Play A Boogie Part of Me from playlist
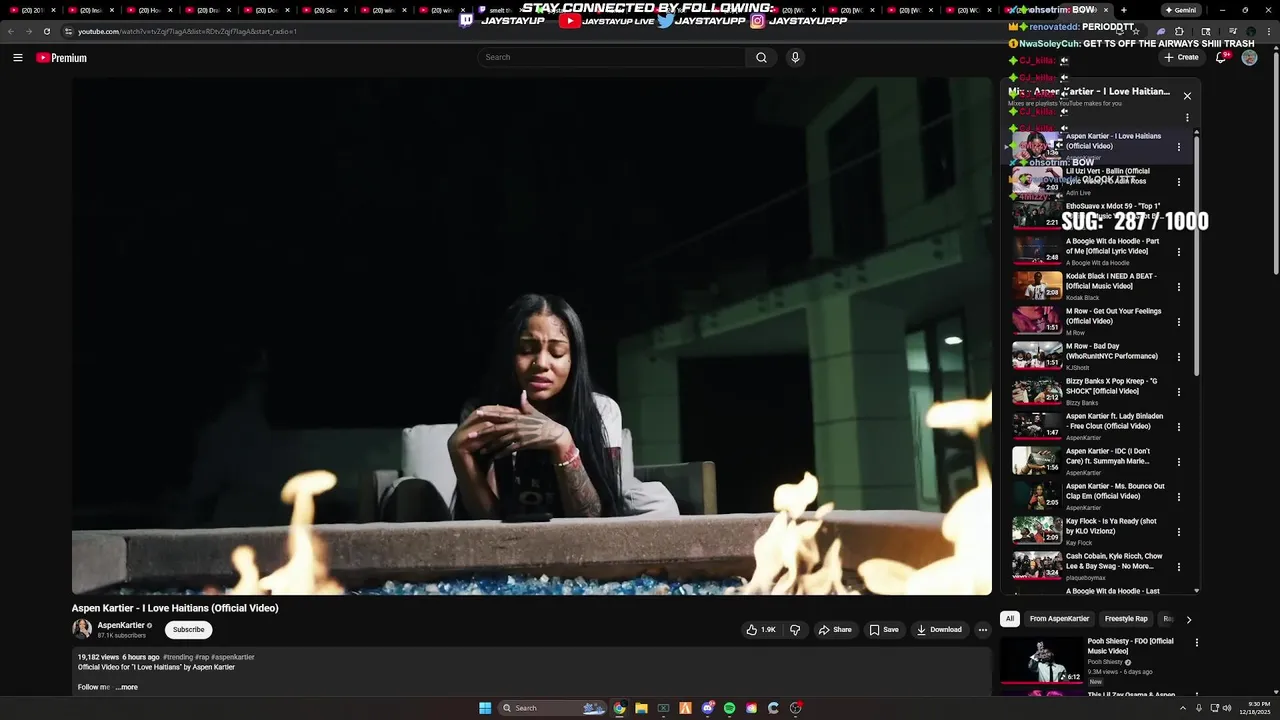The width and height of the screenshot is (1280, 720). [x=1037, y=251]
